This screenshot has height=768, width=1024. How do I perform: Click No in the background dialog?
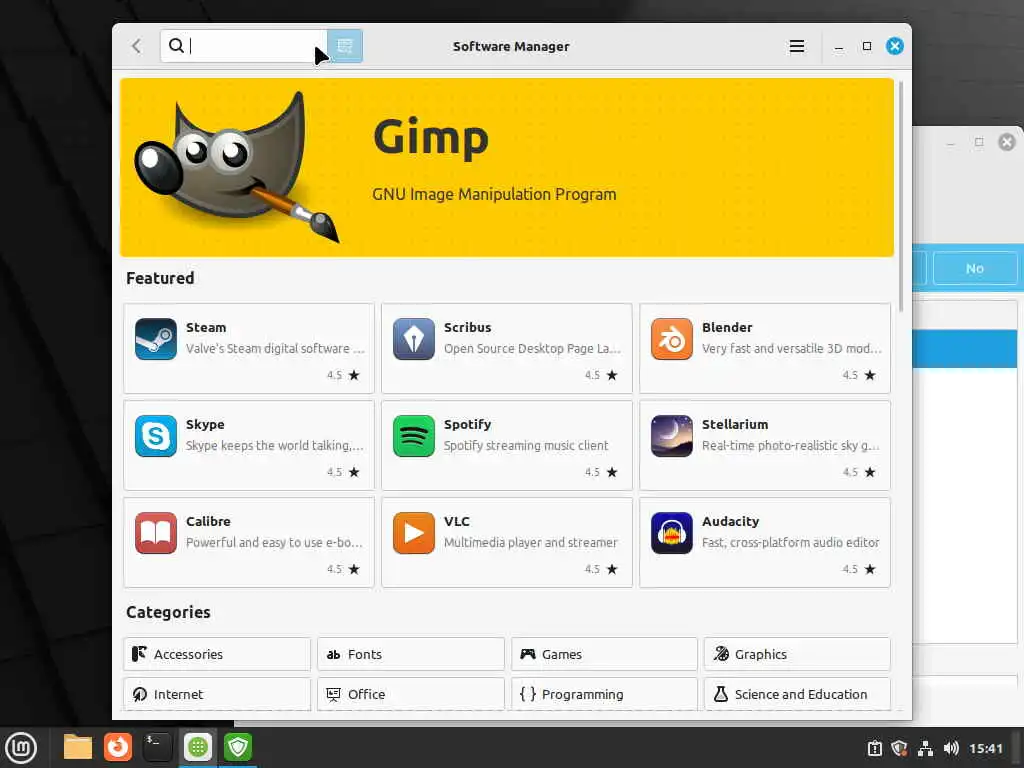click(x=974, y=268)
